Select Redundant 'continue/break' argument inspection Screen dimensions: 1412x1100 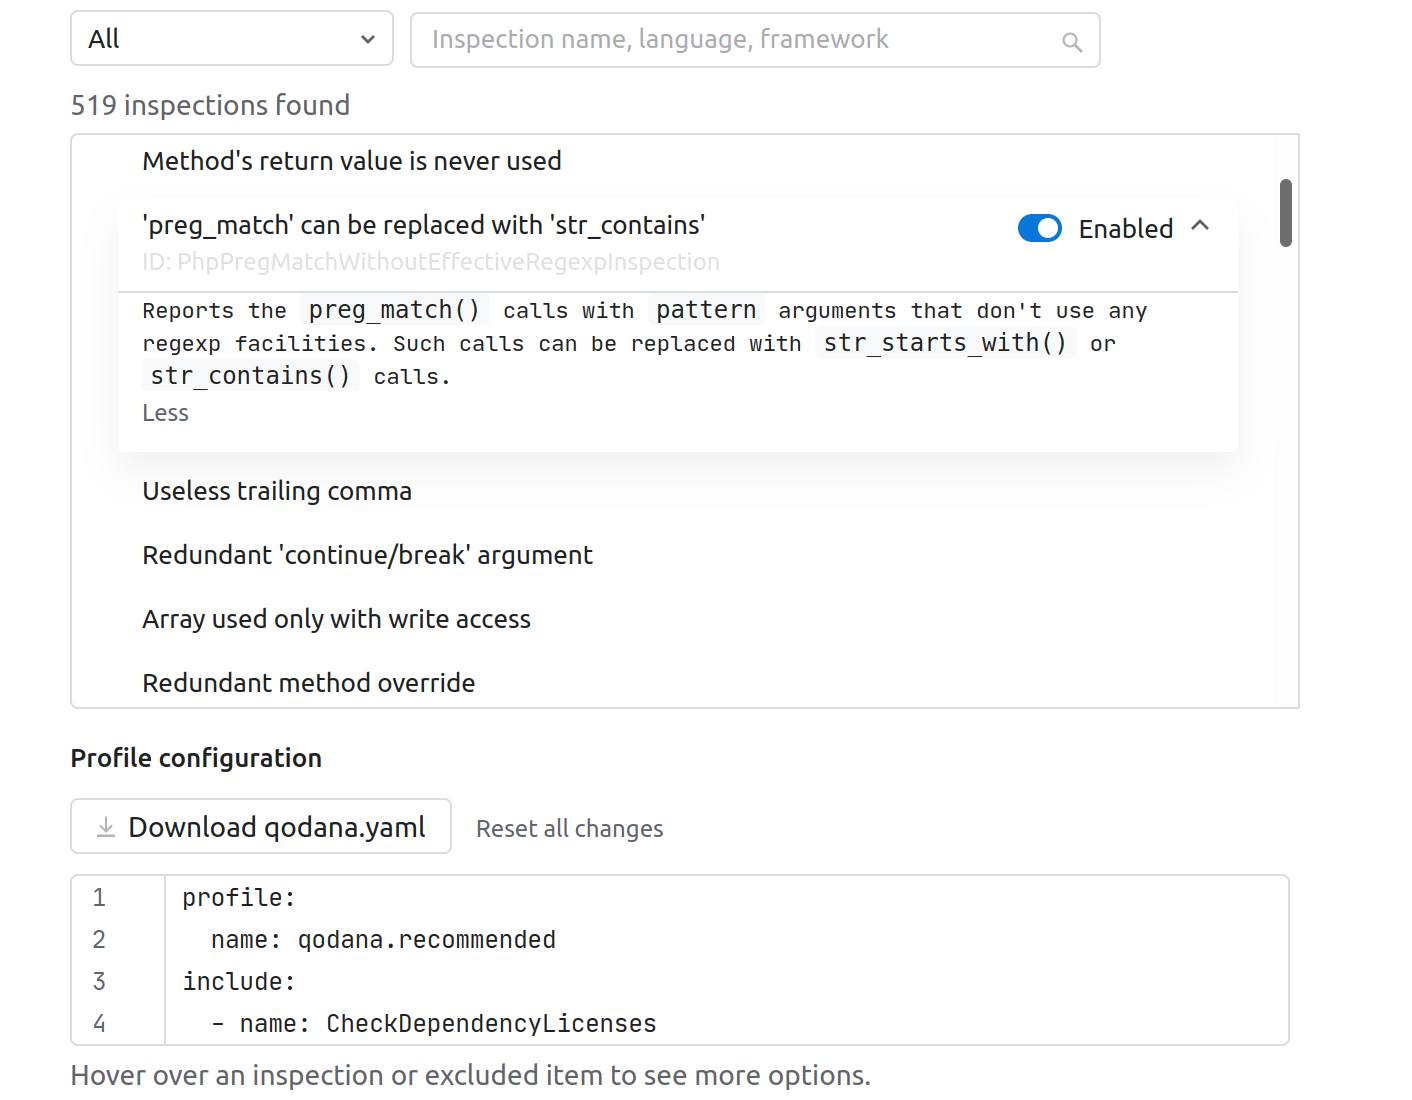367,555
